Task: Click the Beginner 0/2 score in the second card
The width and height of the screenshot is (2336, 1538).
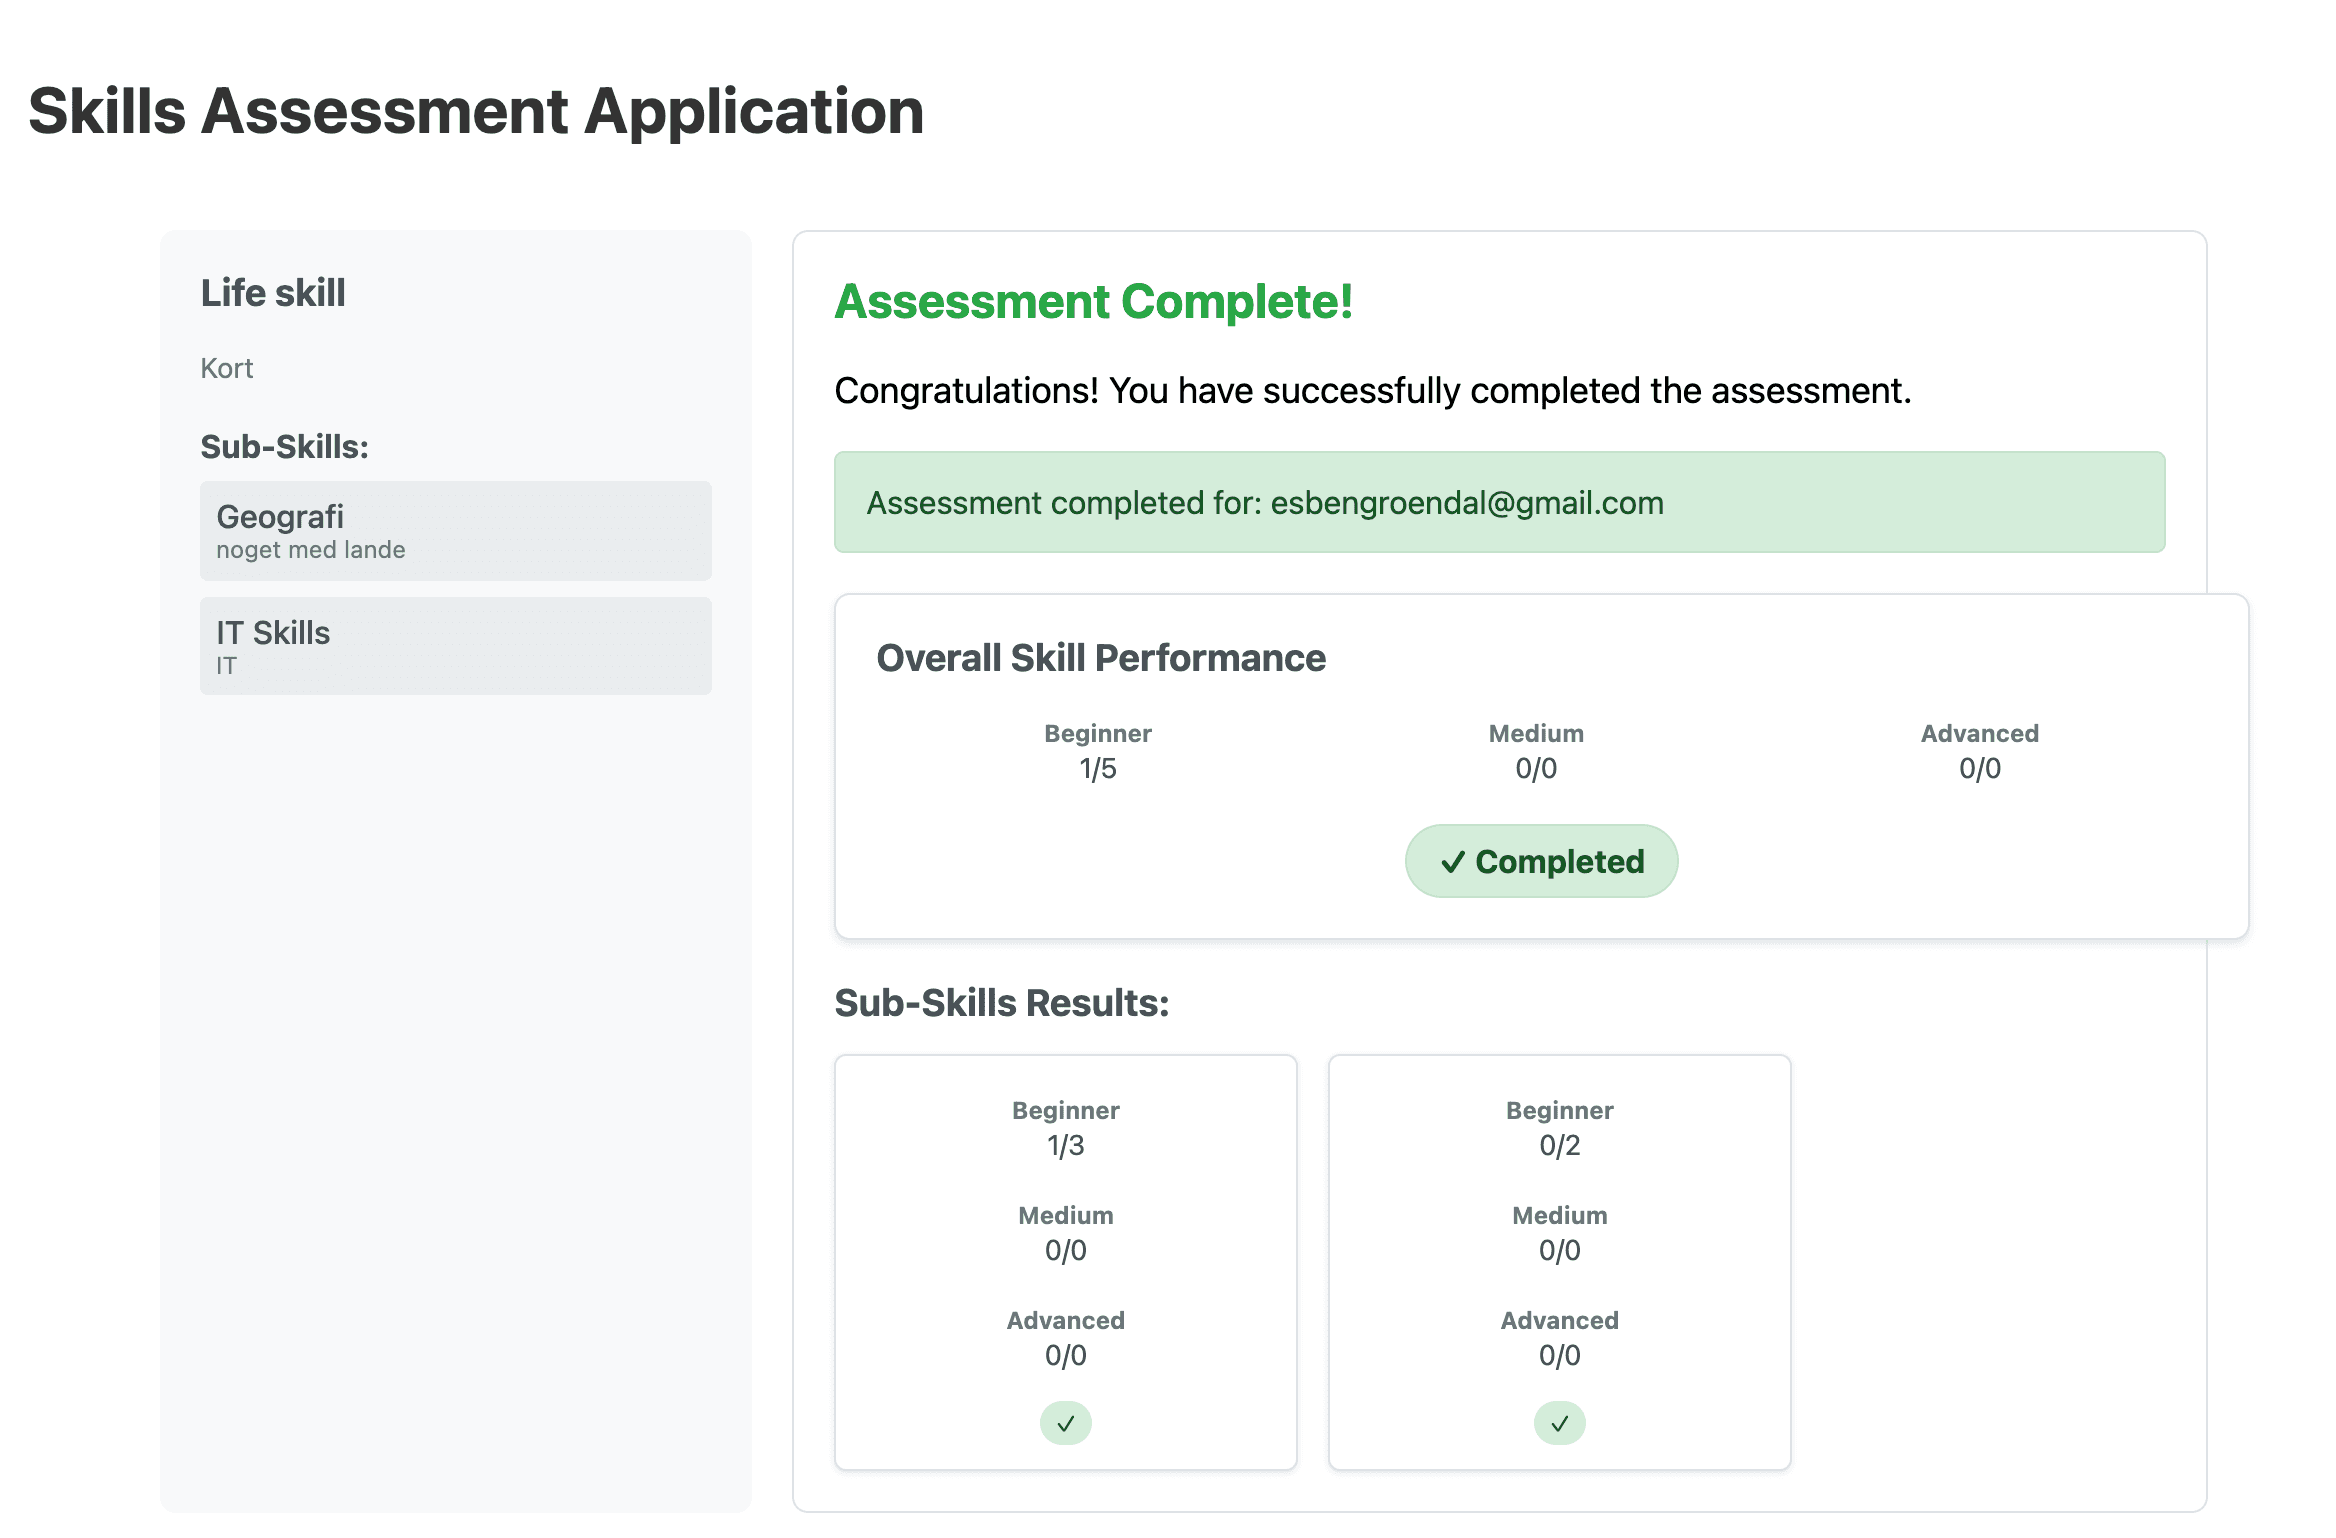Action: 1559,1144
